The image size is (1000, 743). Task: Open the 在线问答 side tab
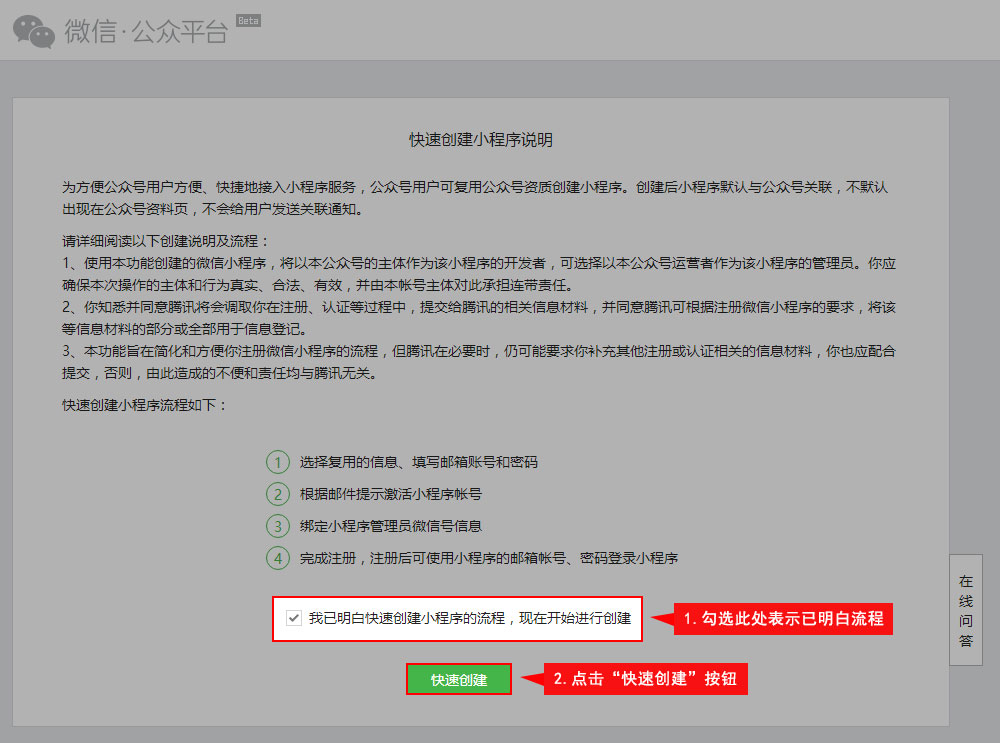[x=965, y=610]
